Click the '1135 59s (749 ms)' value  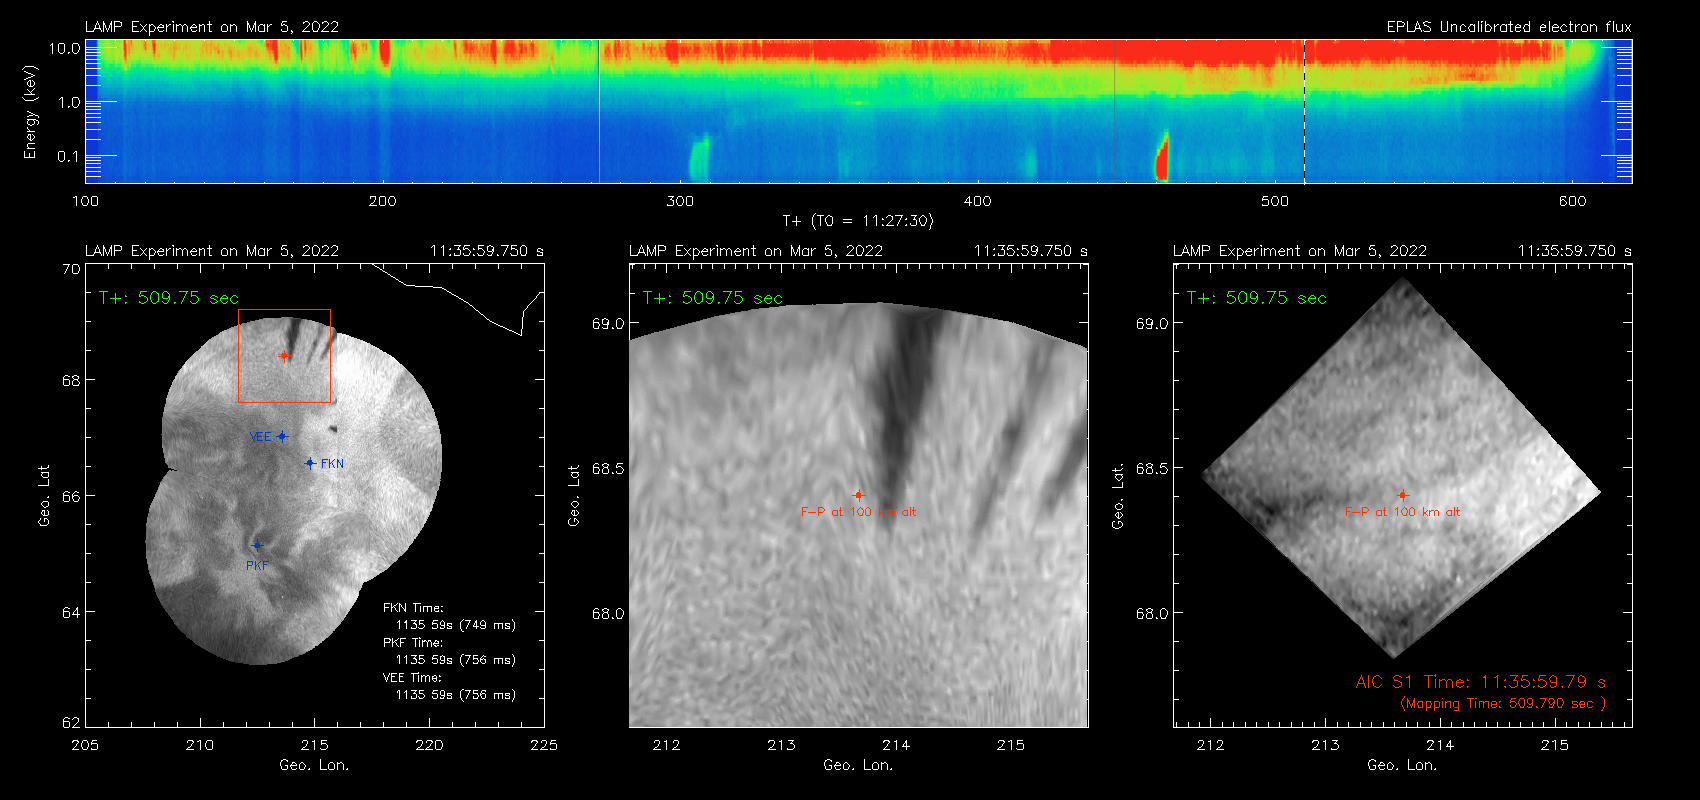(x=456, y=625)
